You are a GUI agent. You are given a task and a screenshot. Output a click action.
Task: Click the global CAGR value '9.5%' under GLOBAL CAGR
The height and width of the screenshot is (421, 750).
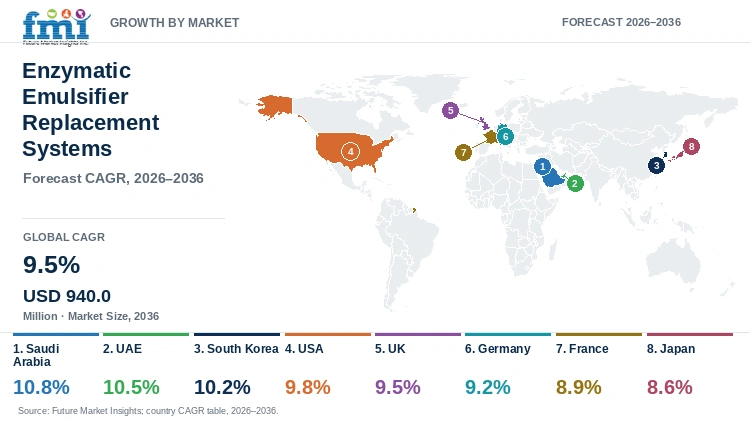point(52,265)
